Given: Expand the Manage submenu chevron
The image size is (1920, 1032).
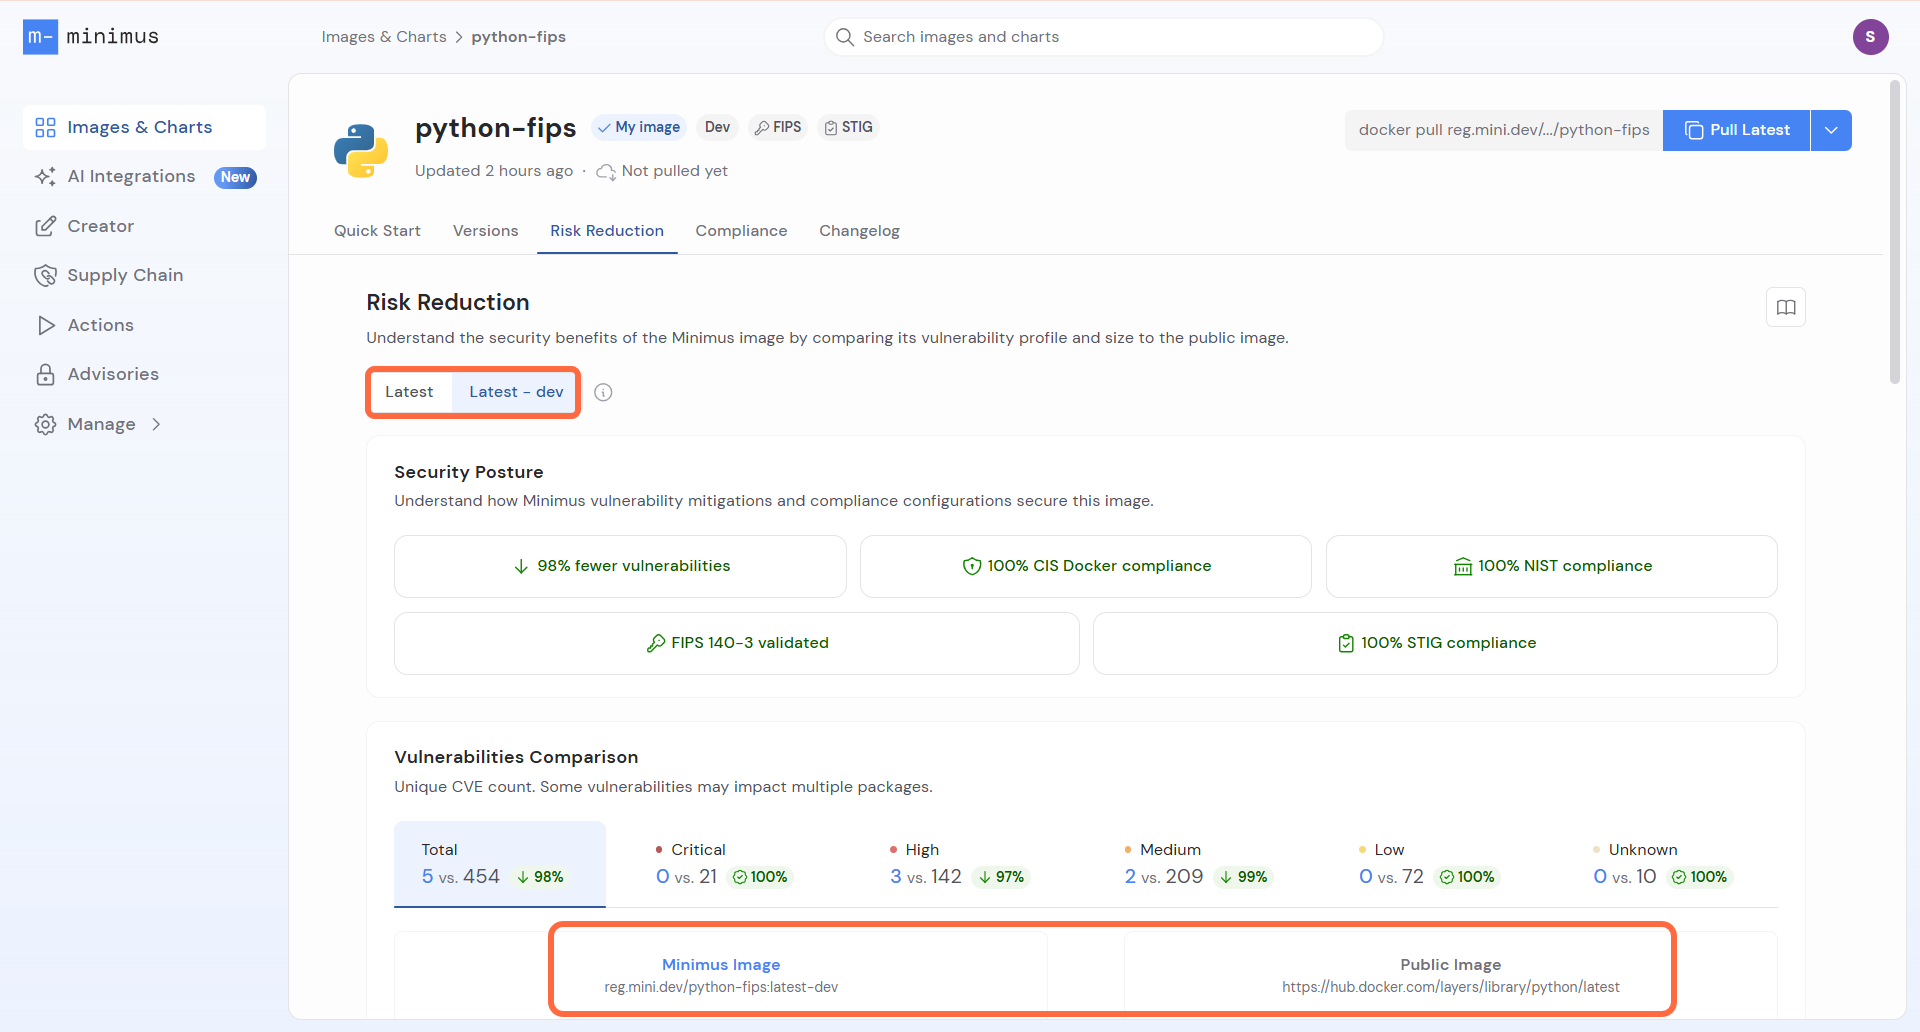Looking at the screenshot, I should tap(156, 424).
